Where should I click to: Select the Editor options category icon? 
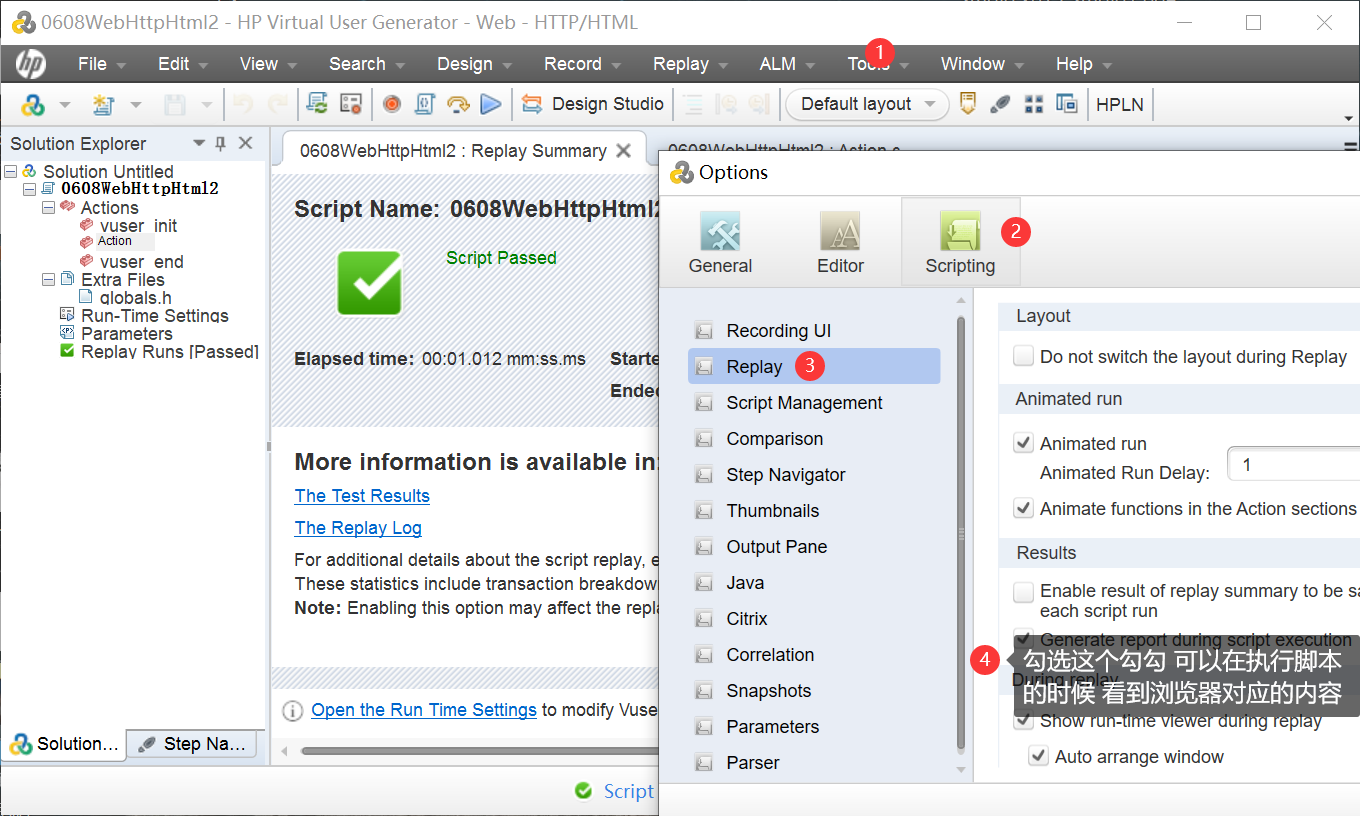[840, 242]
